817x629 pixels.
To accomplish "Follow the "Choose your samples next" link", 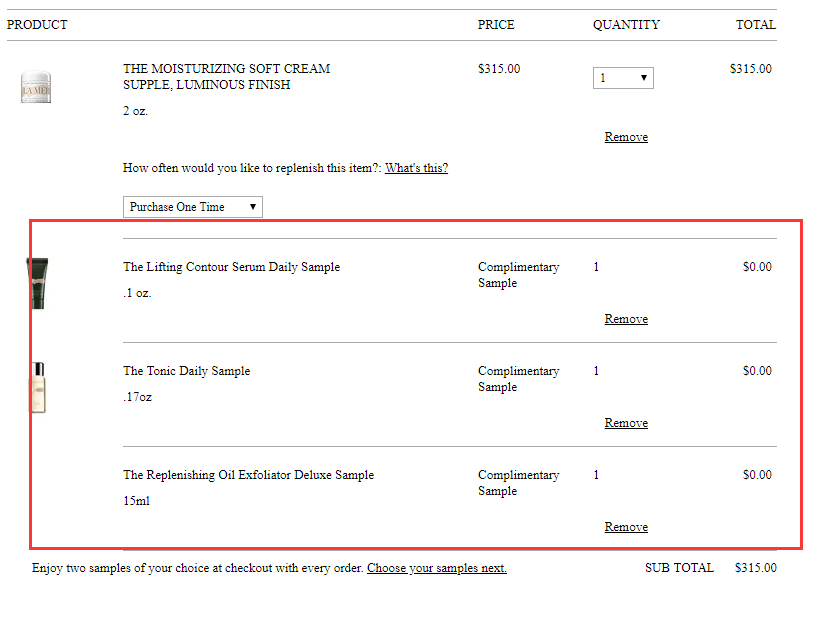I will [x=436, y=568].
